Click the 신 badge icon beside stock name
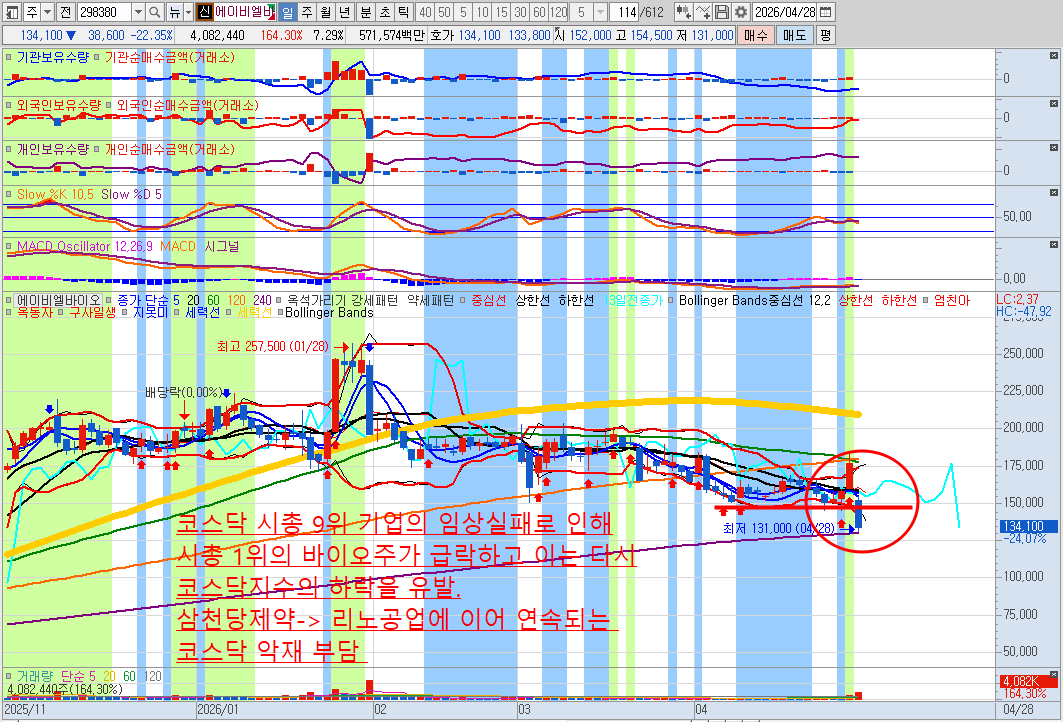The image size is (1063, 722). (x=204, y=12)
